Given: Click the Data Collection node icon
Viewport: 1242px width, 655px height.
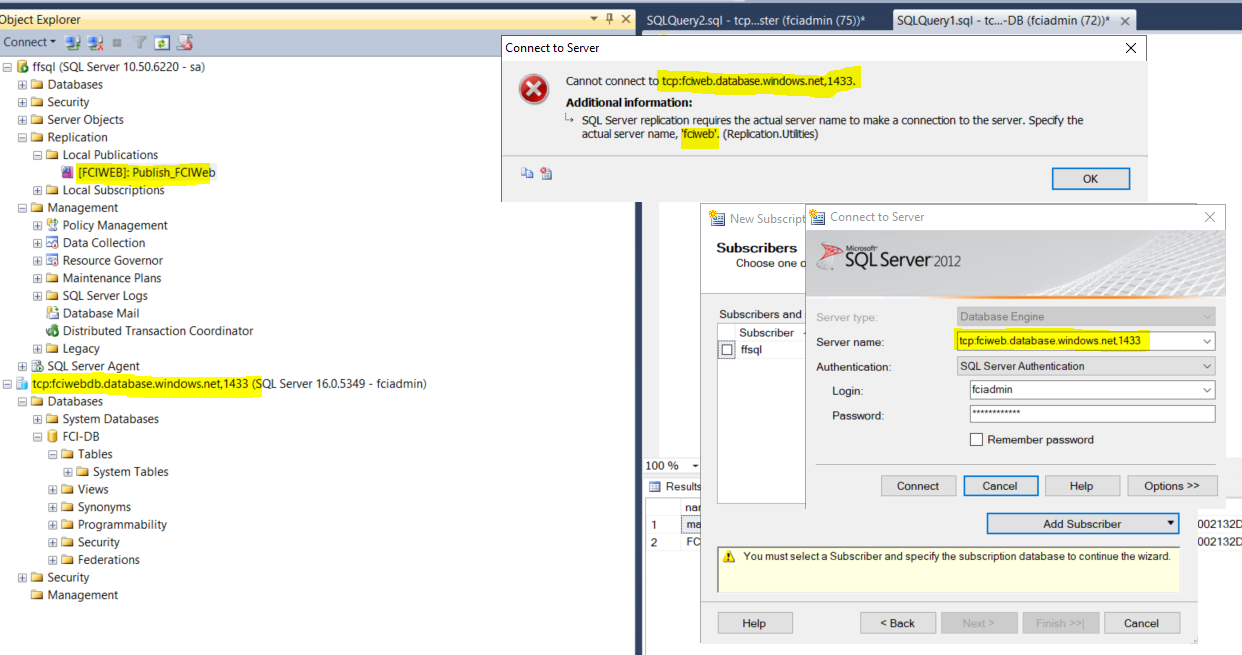Looking at the screenshot, I should (53, 243).
